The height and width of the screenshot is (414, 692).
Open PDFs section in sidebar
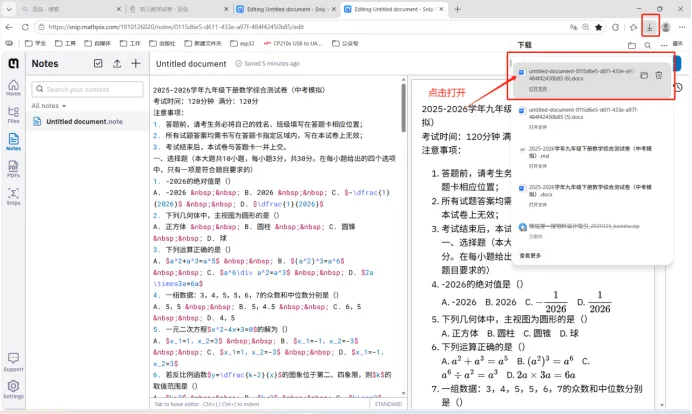[x=13, y=169]
